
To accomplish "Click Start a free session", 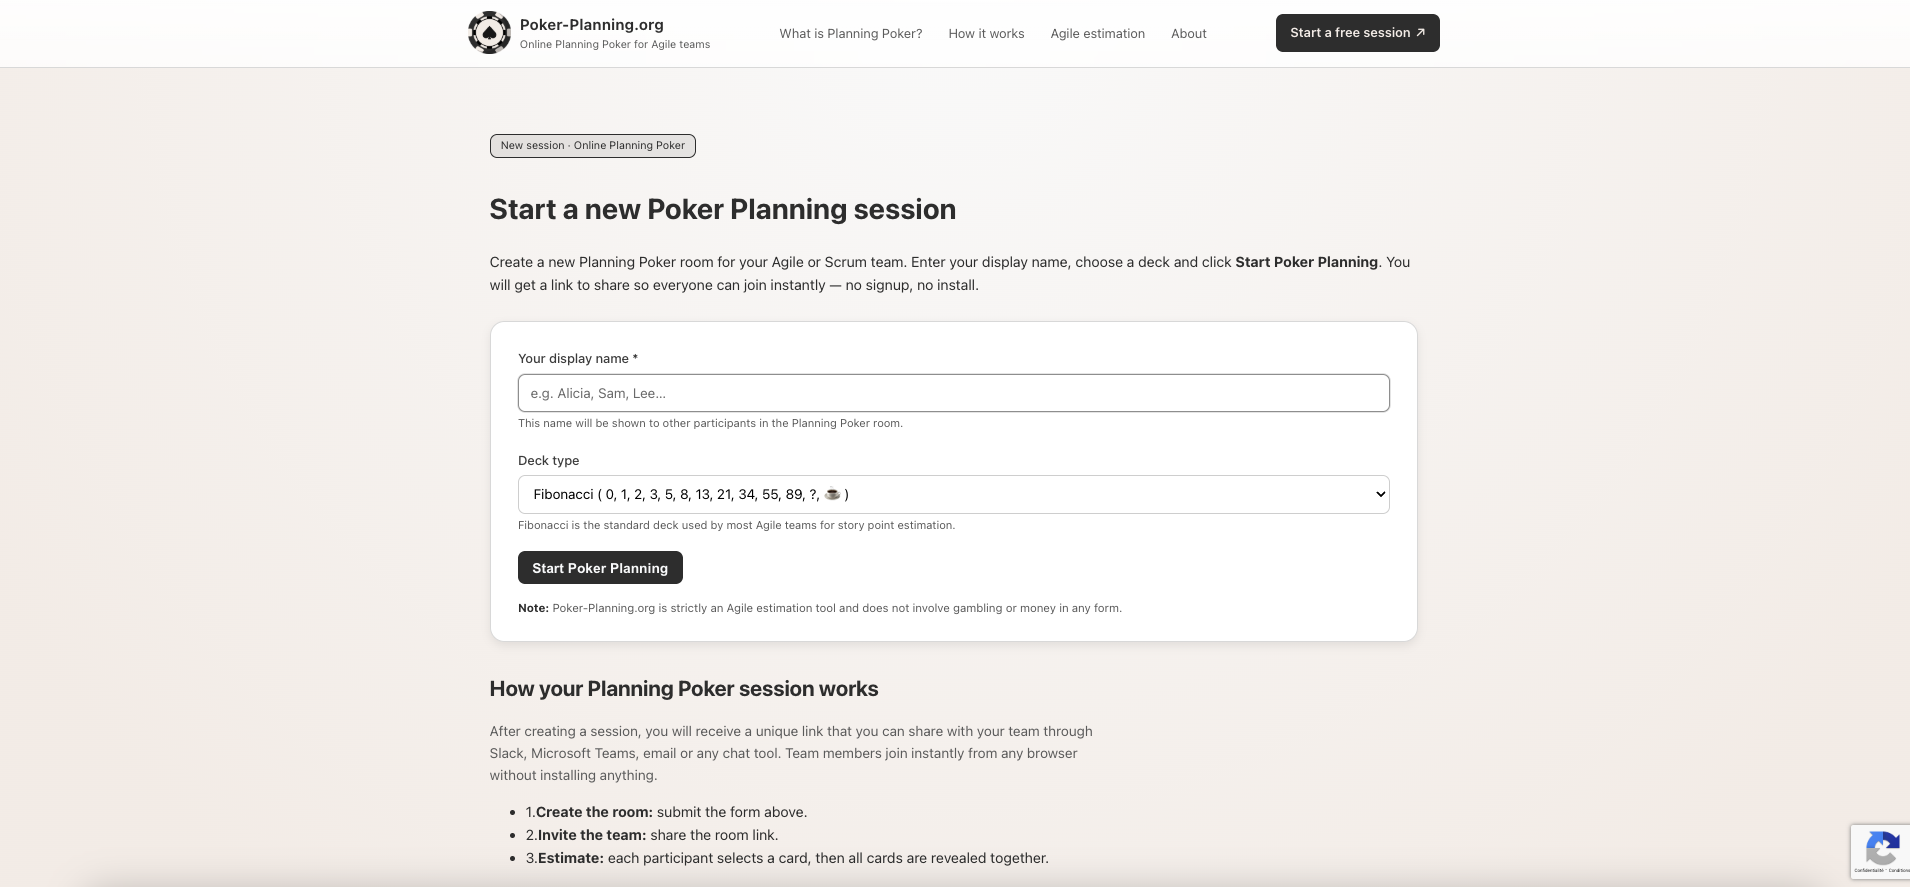I will tap(1356, 32).
